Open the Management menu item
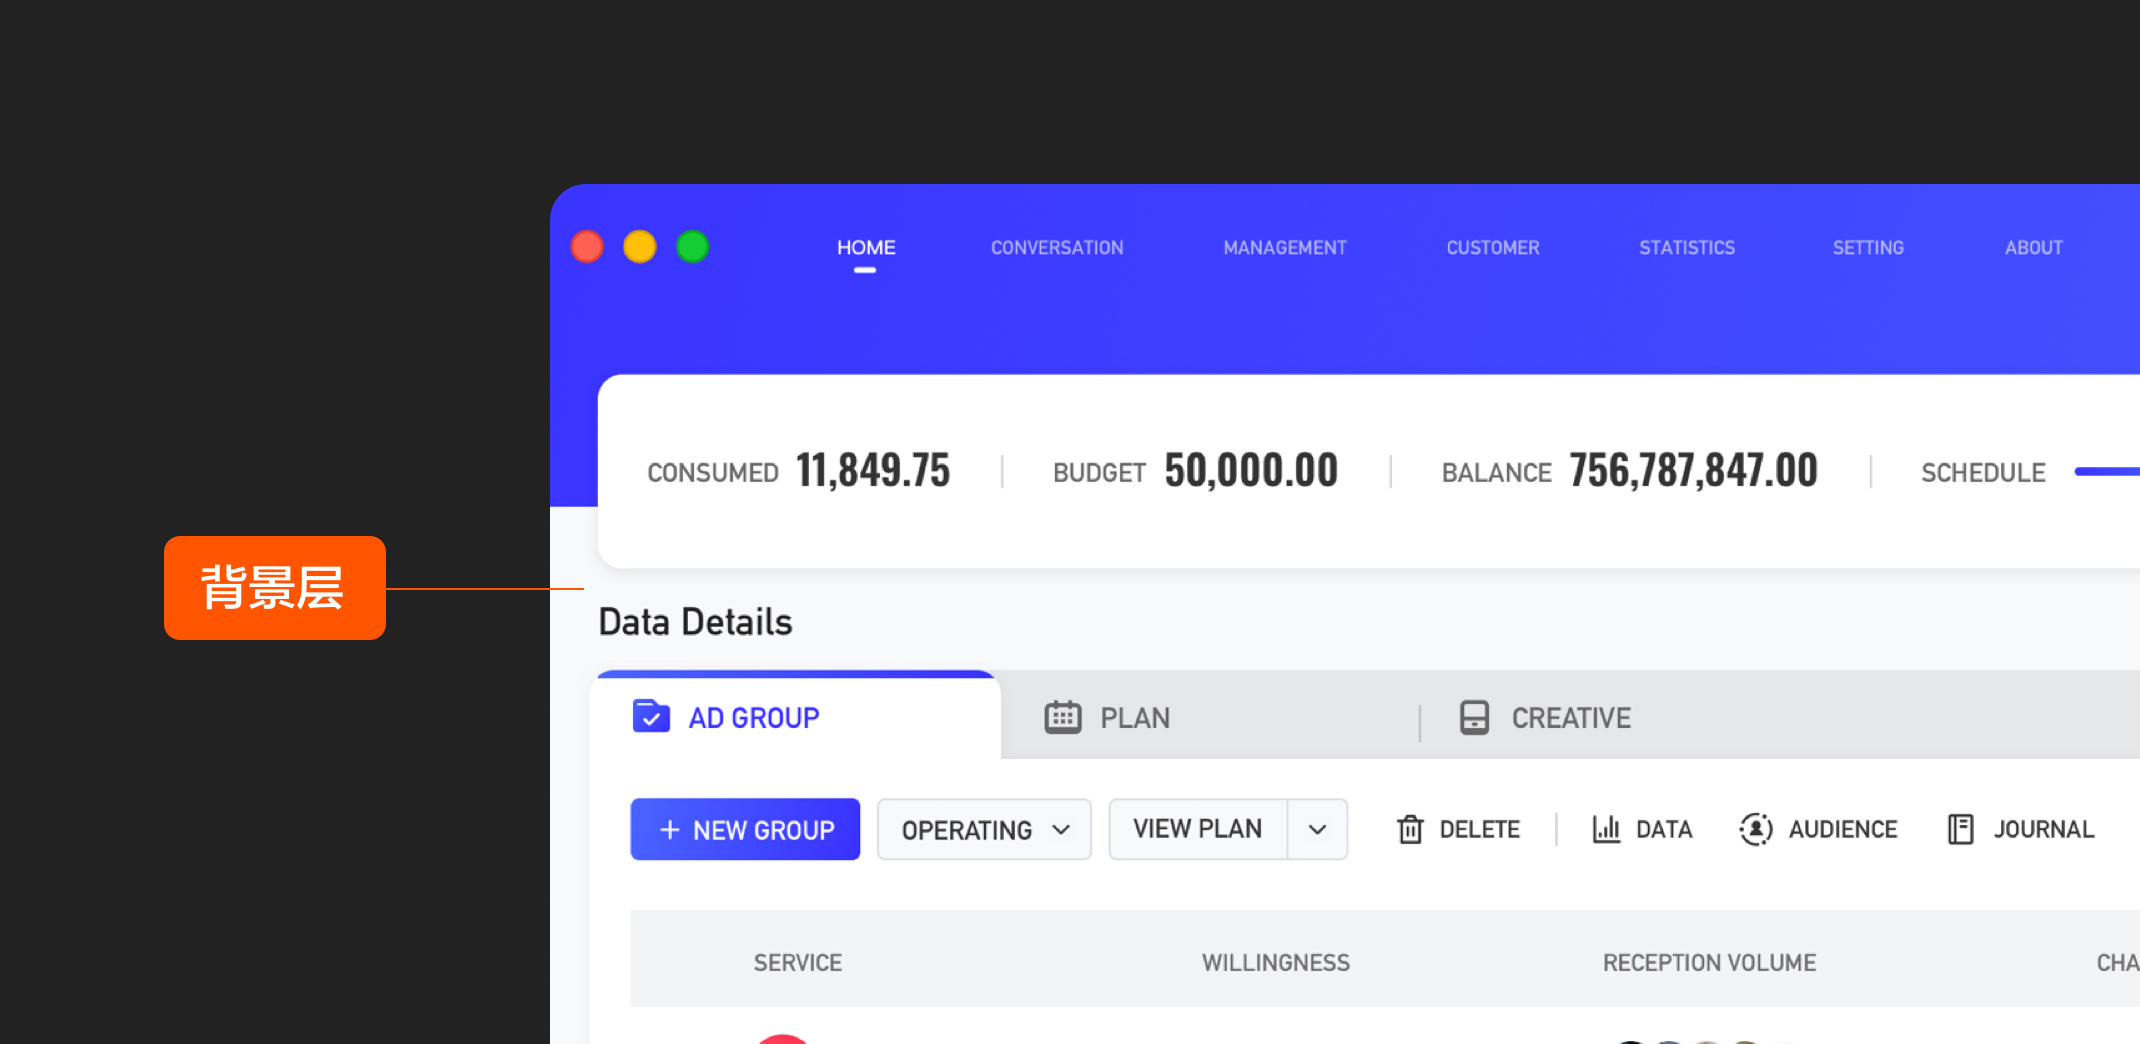 coord(1285,248)
